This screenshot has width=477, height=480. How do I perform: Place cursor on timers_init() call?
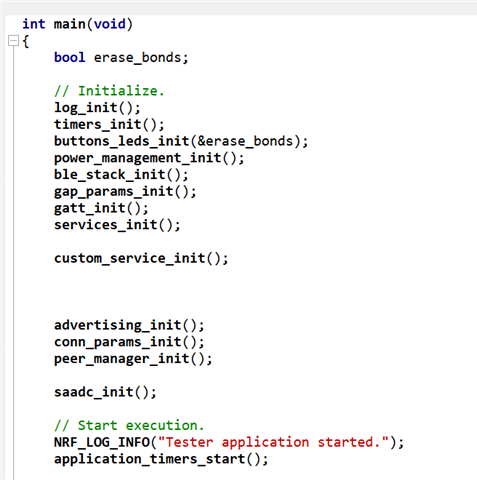tap(109, 125)
